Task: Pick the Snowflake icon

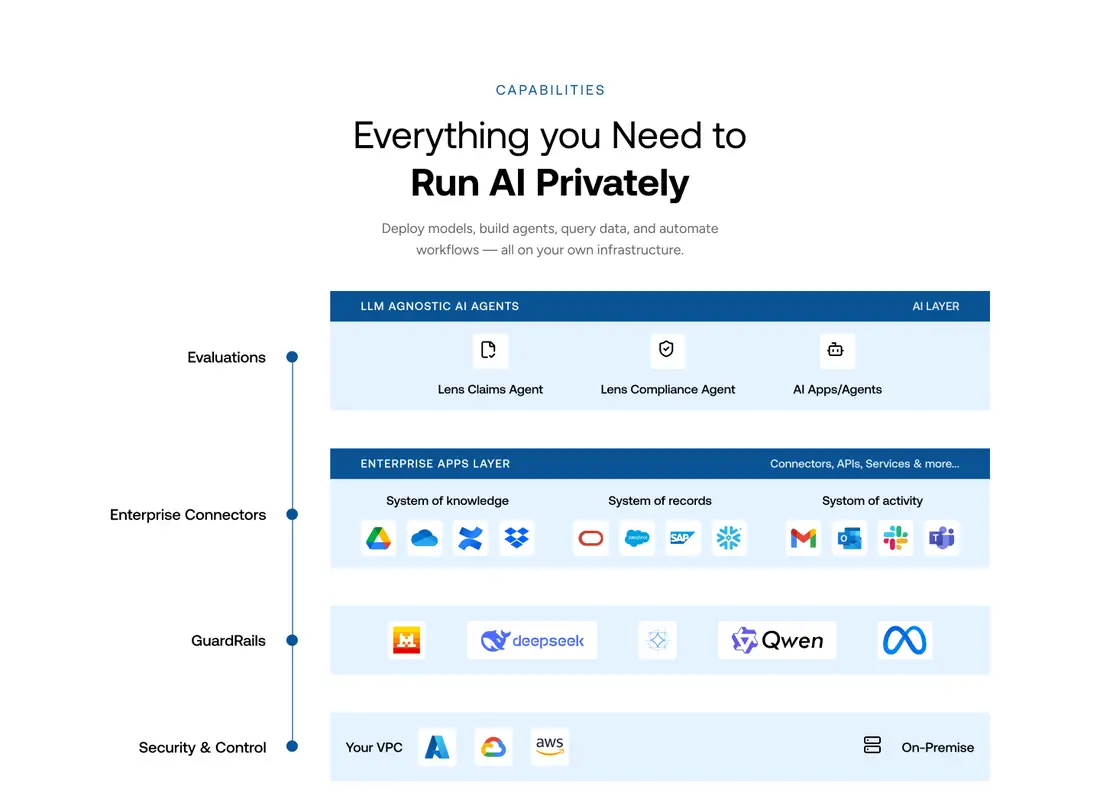Action: click(x=729, y=538)
